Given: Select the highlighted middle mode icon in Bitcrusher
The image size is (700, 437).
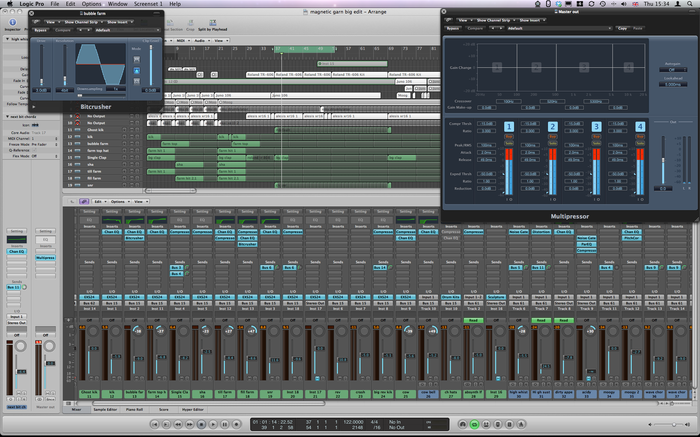Looking at the screenshot, I should (x=137, y=71).
